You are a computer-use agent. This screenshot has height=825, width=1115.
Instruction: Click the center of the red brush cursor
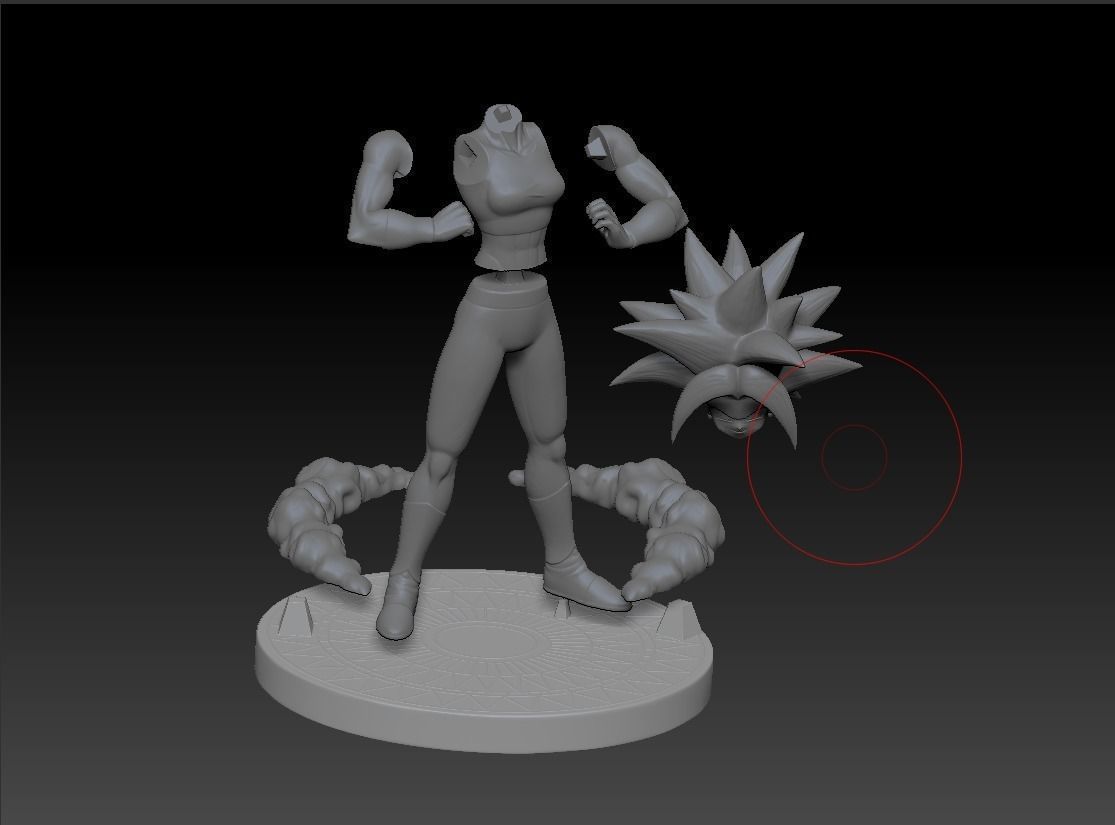853,458
